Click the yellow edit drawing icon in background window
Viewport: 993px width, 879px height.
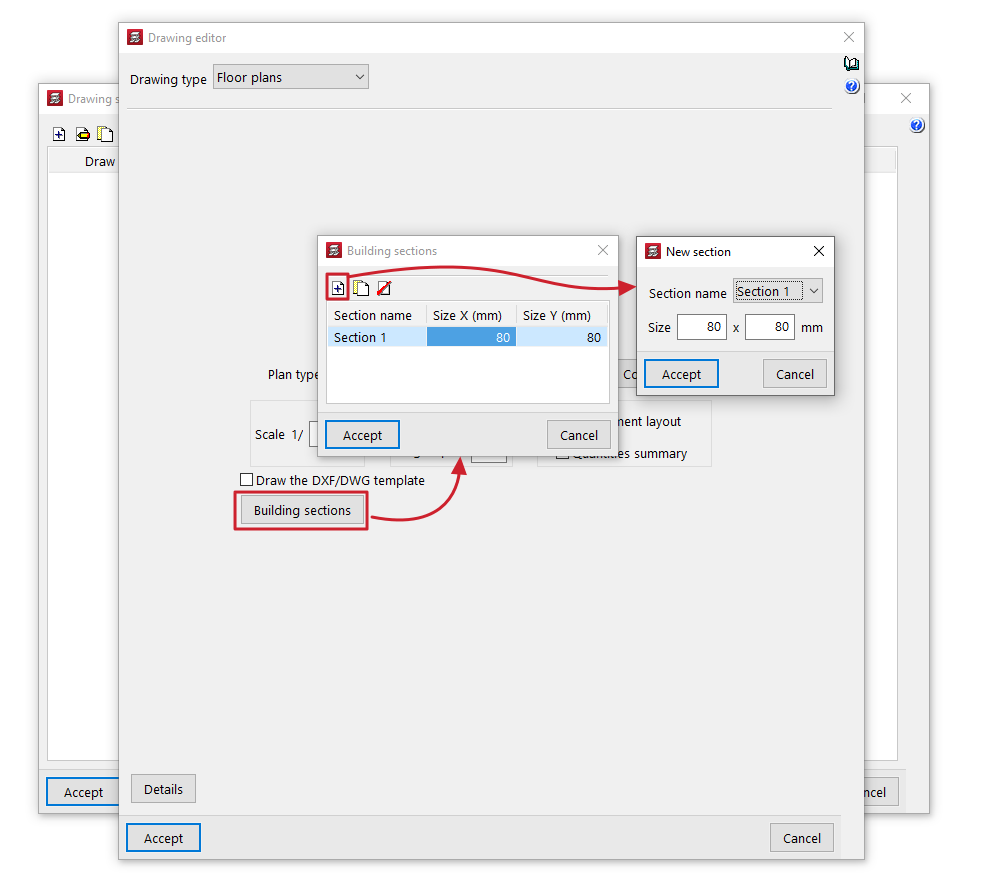coord(82,134)
